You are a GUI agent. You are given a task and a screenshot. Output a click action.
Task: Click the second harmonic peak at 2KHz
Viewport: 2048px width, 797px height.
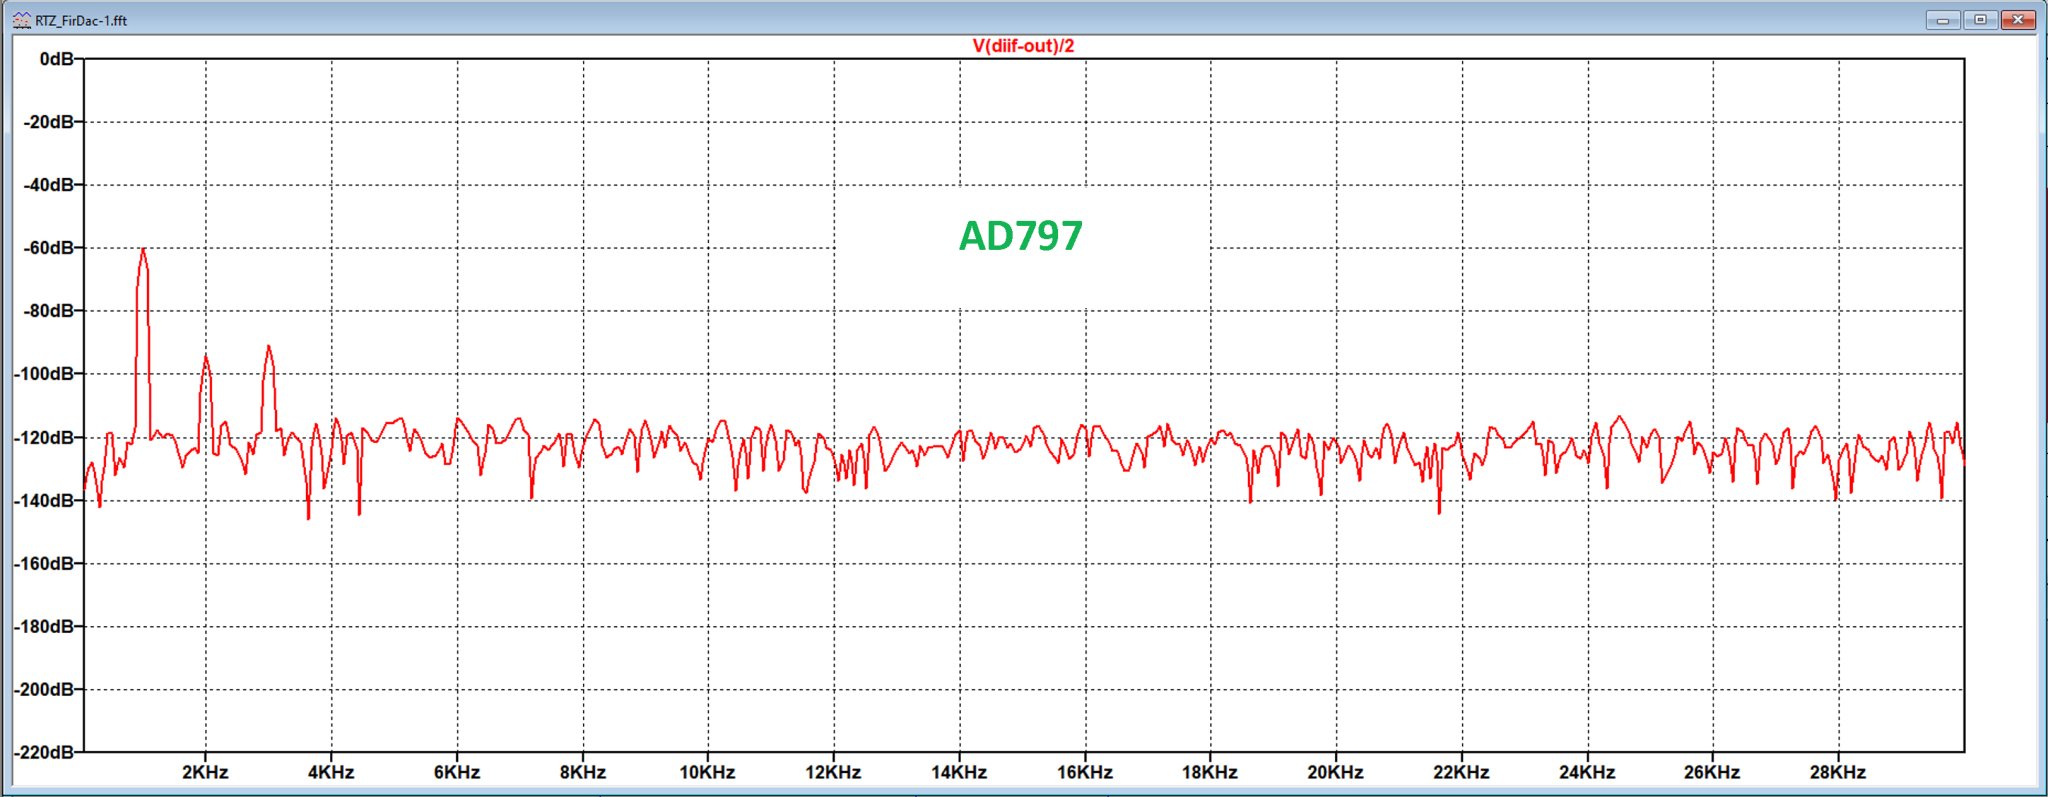tap(206, 357)
